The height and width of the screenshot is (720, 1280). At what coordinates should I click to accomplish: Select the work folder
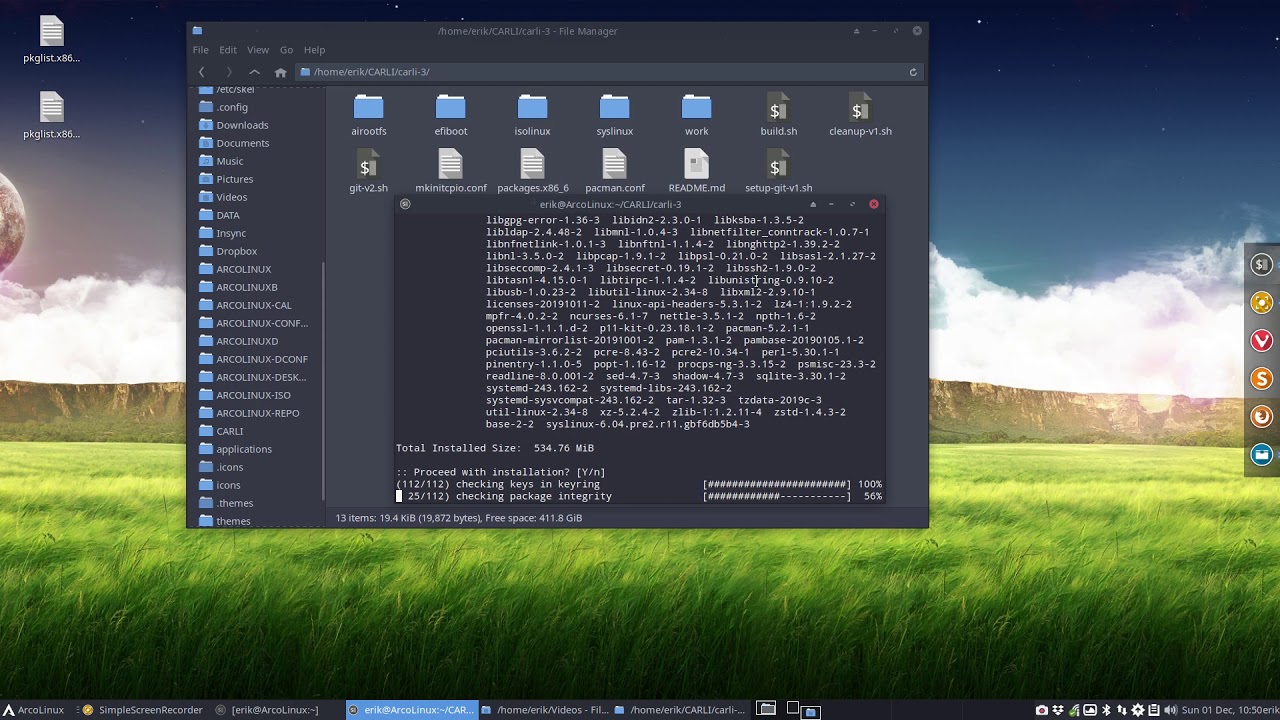pos(697,115)
